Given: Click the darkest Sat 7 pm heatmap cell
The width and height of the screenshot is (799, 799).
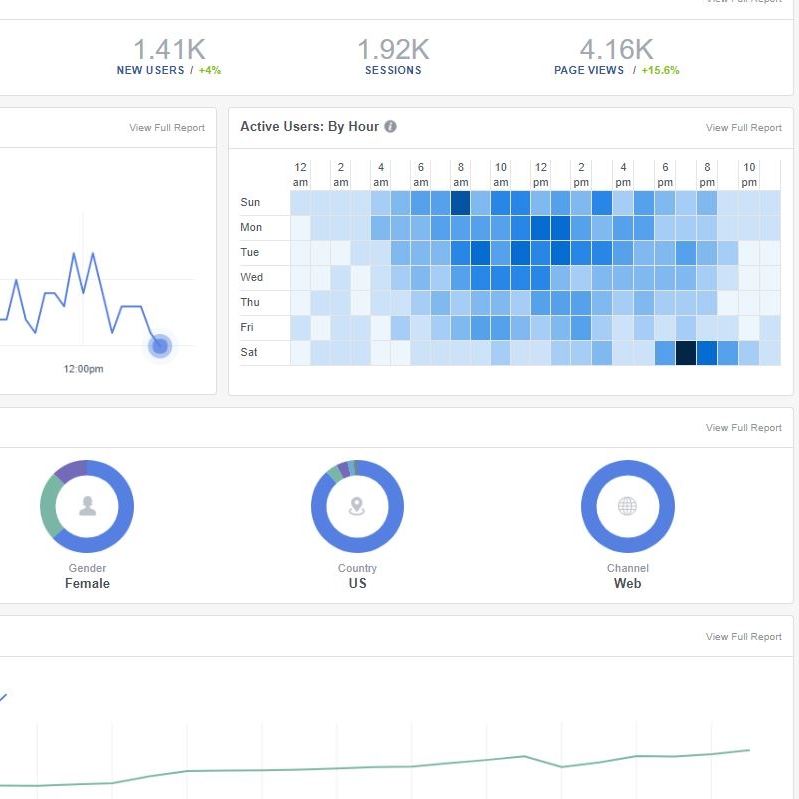Looking at the screenshot, I should coord(686,353).
